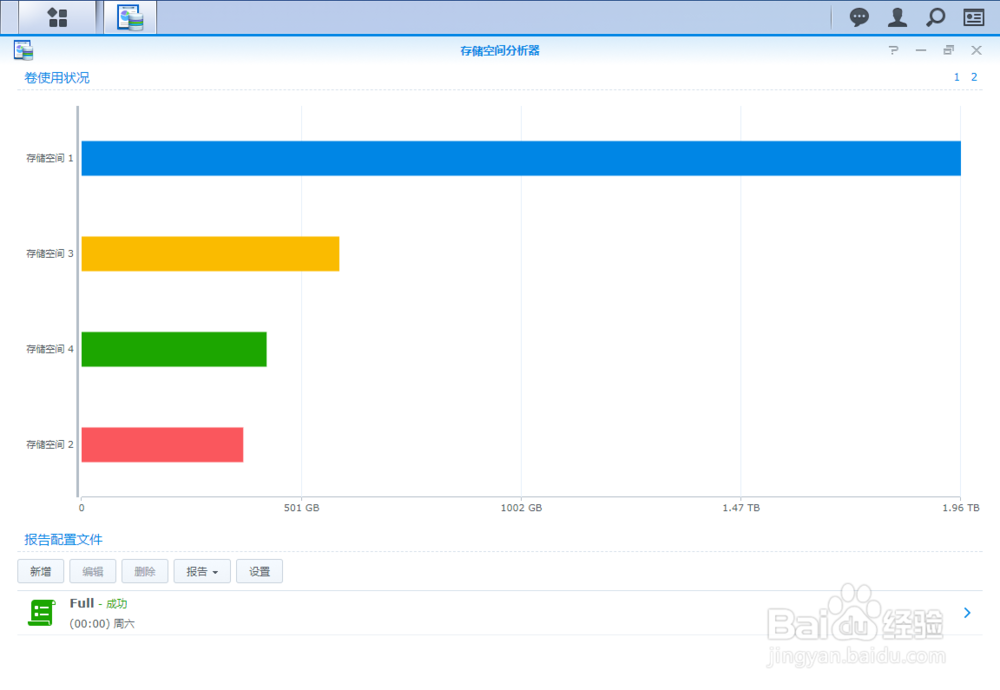Click the (00:00) 周六 schedule text
Image resolution: width=1000 pixels, height=690 pixels.
pyautogui.click(x=102, y=624)
